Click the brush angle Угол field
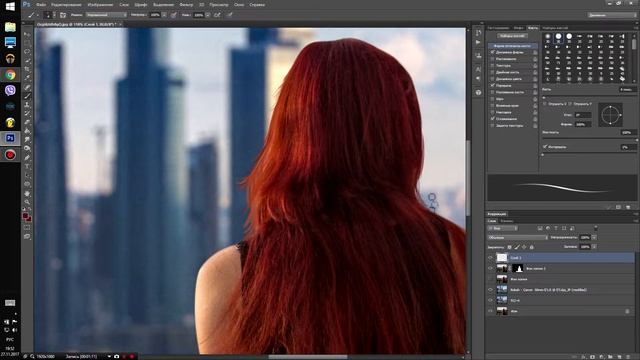This screenshot has height=360, width=640. pos(583,115)
